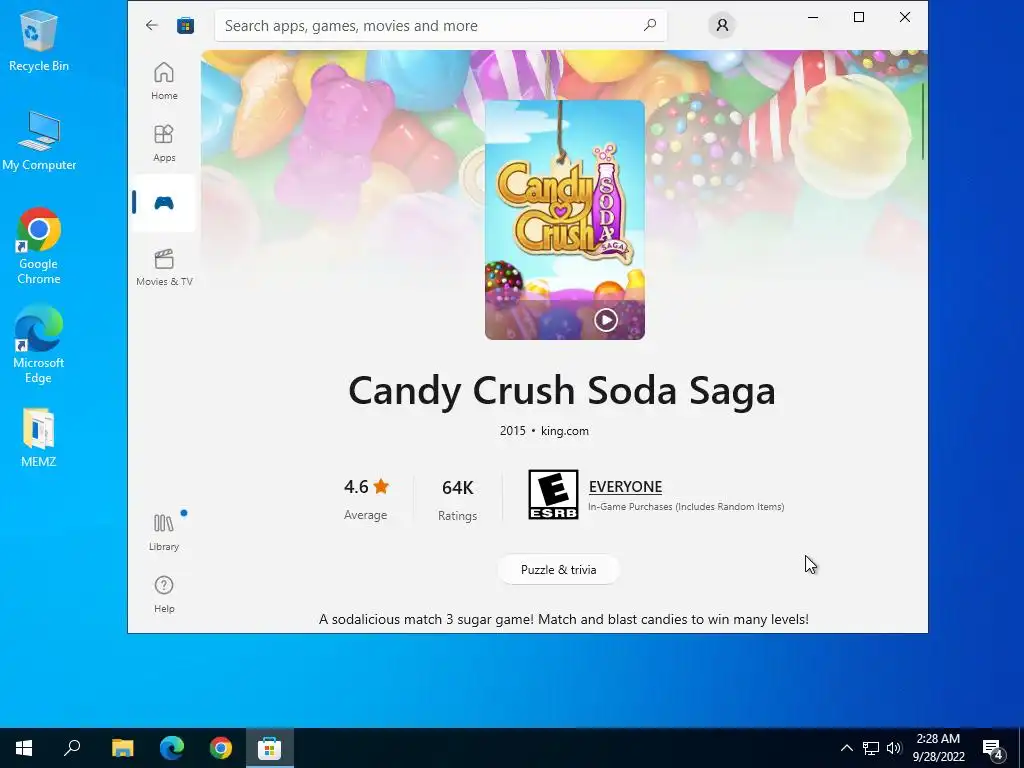This screenshot has height=768, width=1024.
Task: Maximize the Microsoft Store window
Action: [x=859, y=18]
